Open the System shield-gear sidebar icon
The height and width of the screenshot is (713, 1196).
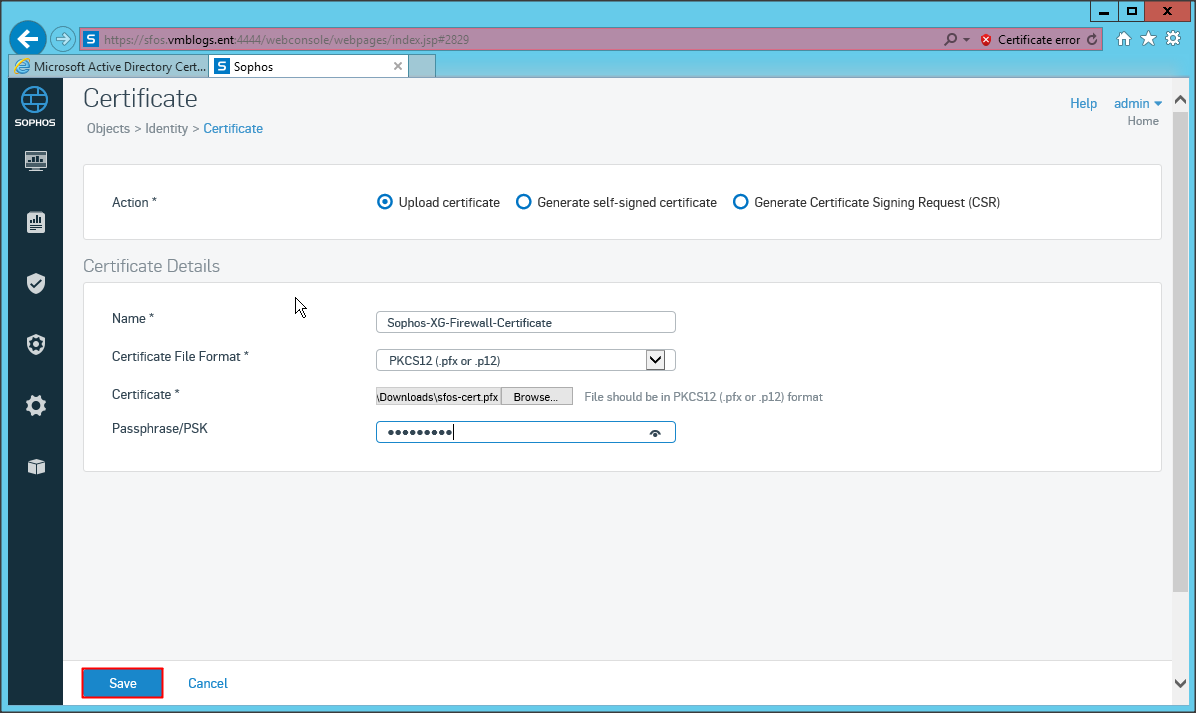click(36, 345)
